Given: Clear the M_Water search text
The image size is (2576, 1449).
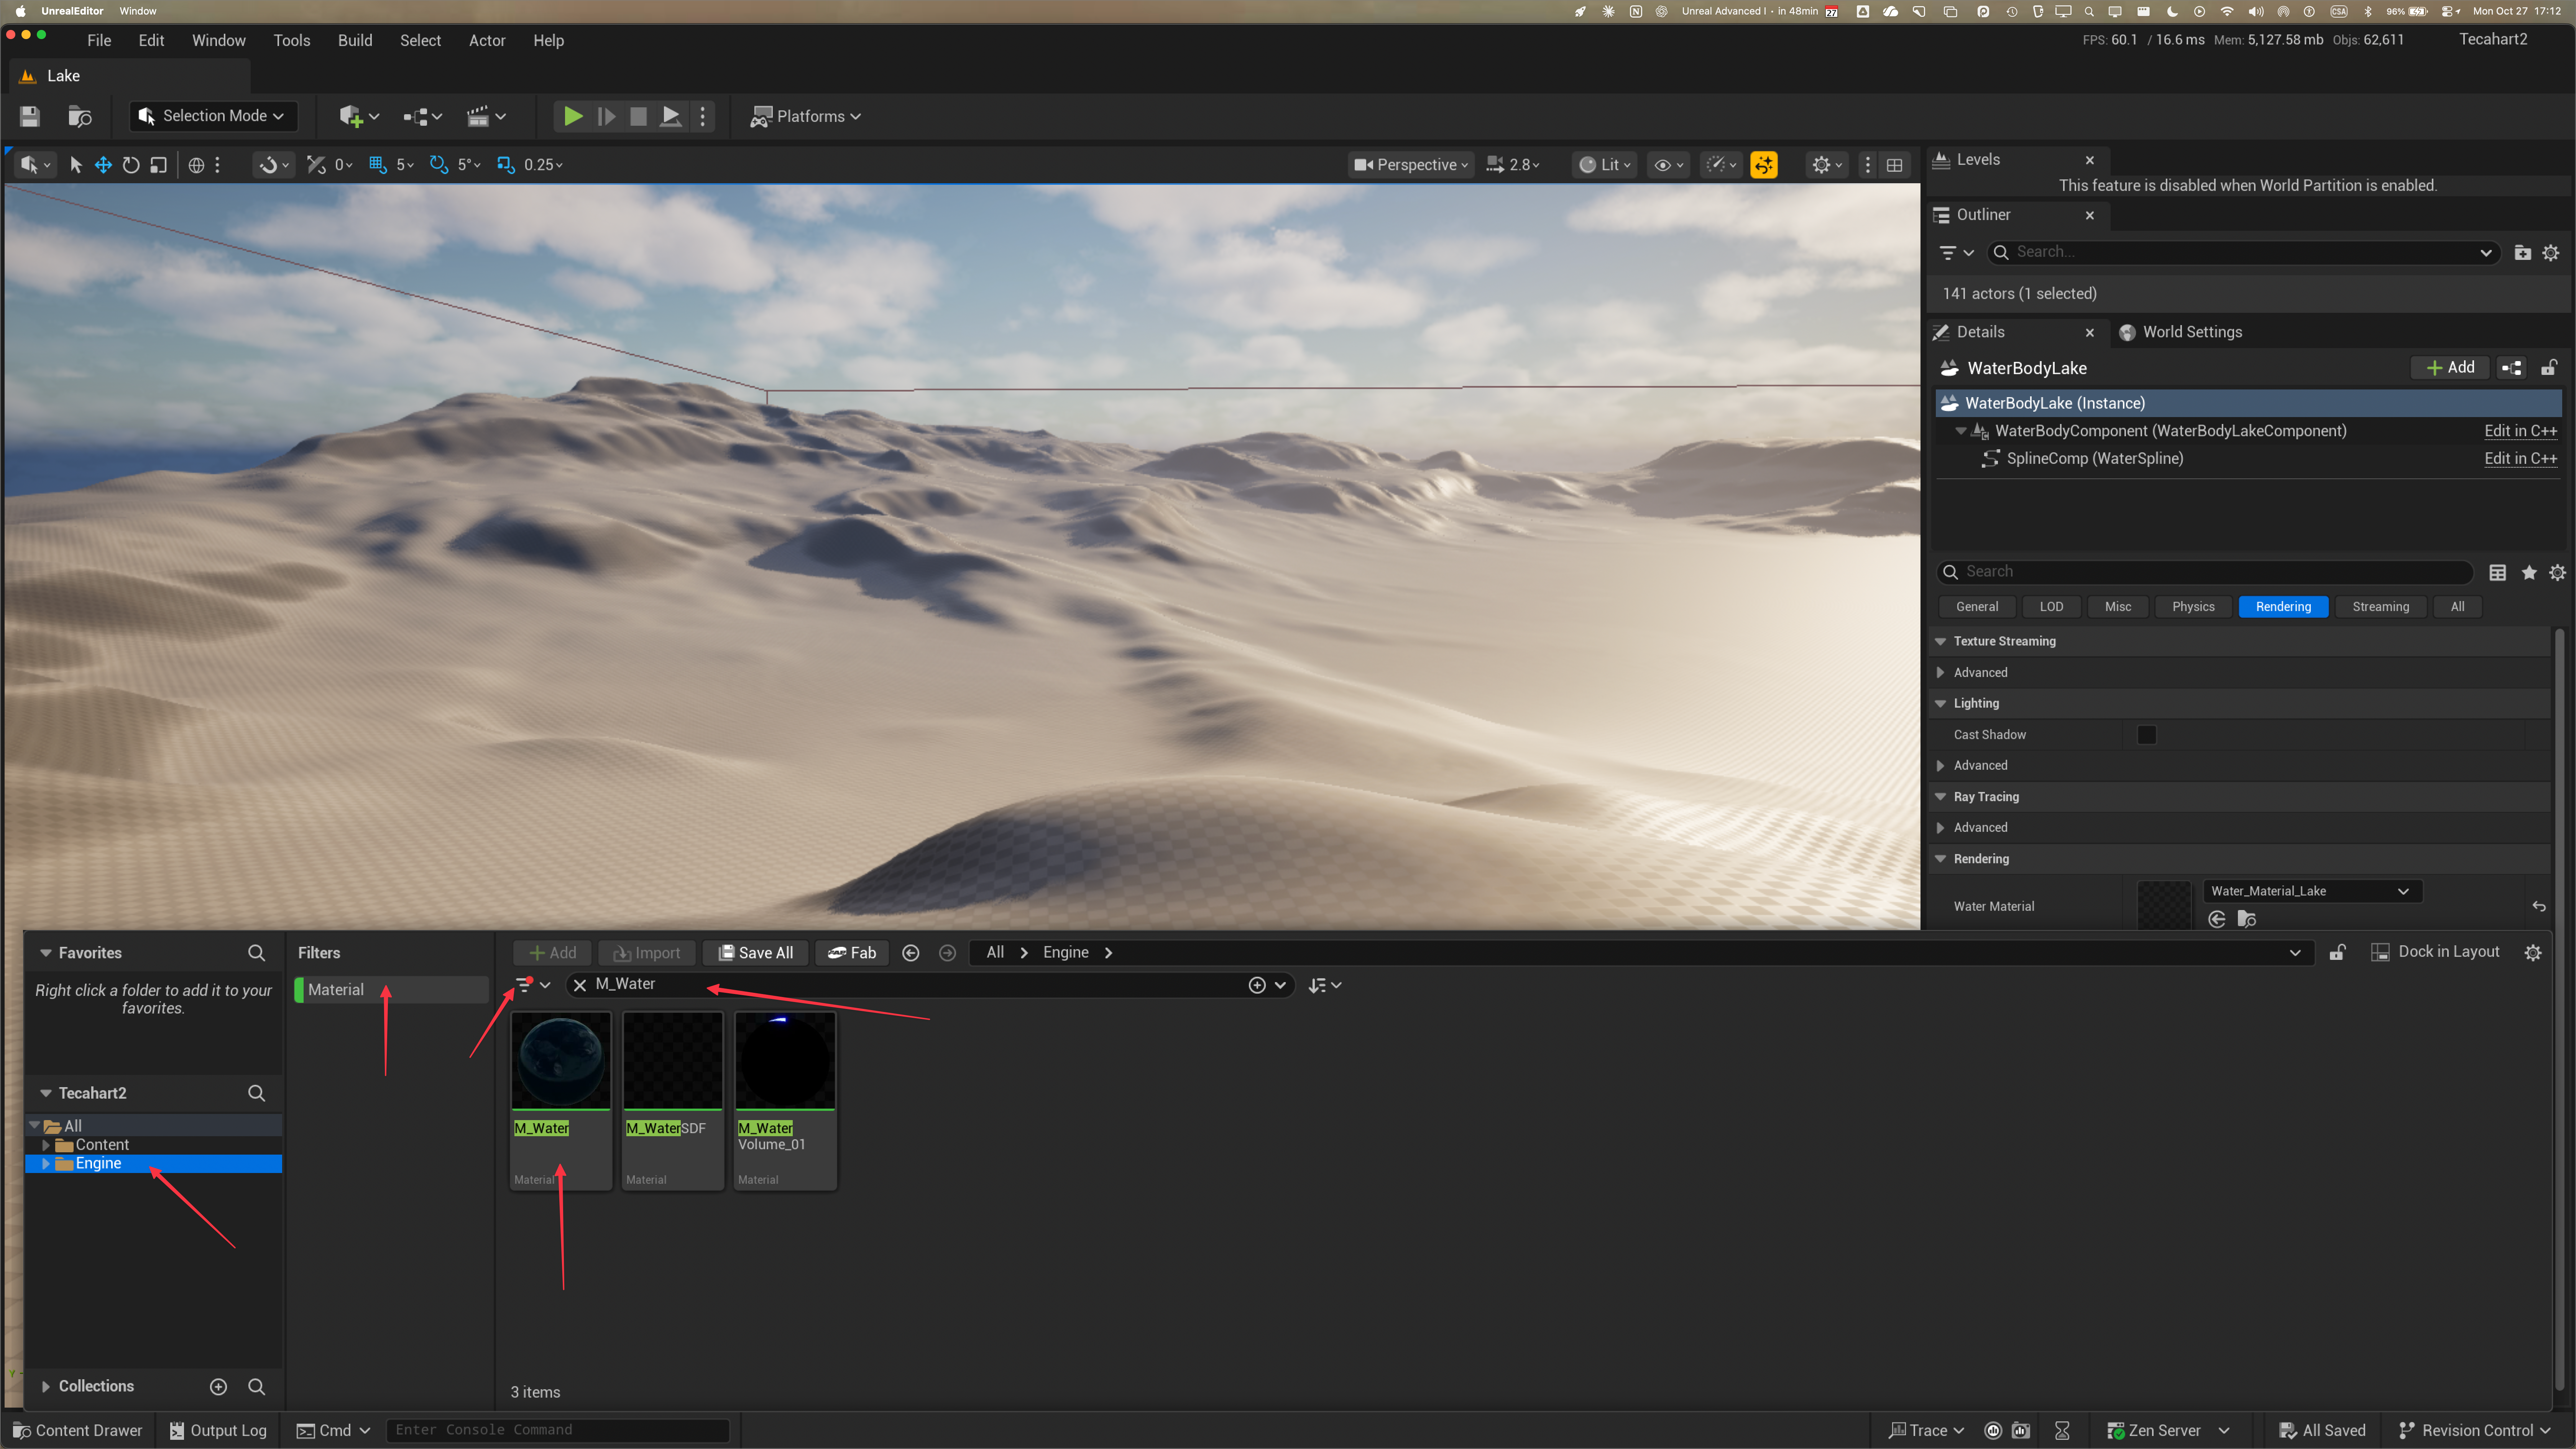Looking at the screenshot, I should point(580,985).
